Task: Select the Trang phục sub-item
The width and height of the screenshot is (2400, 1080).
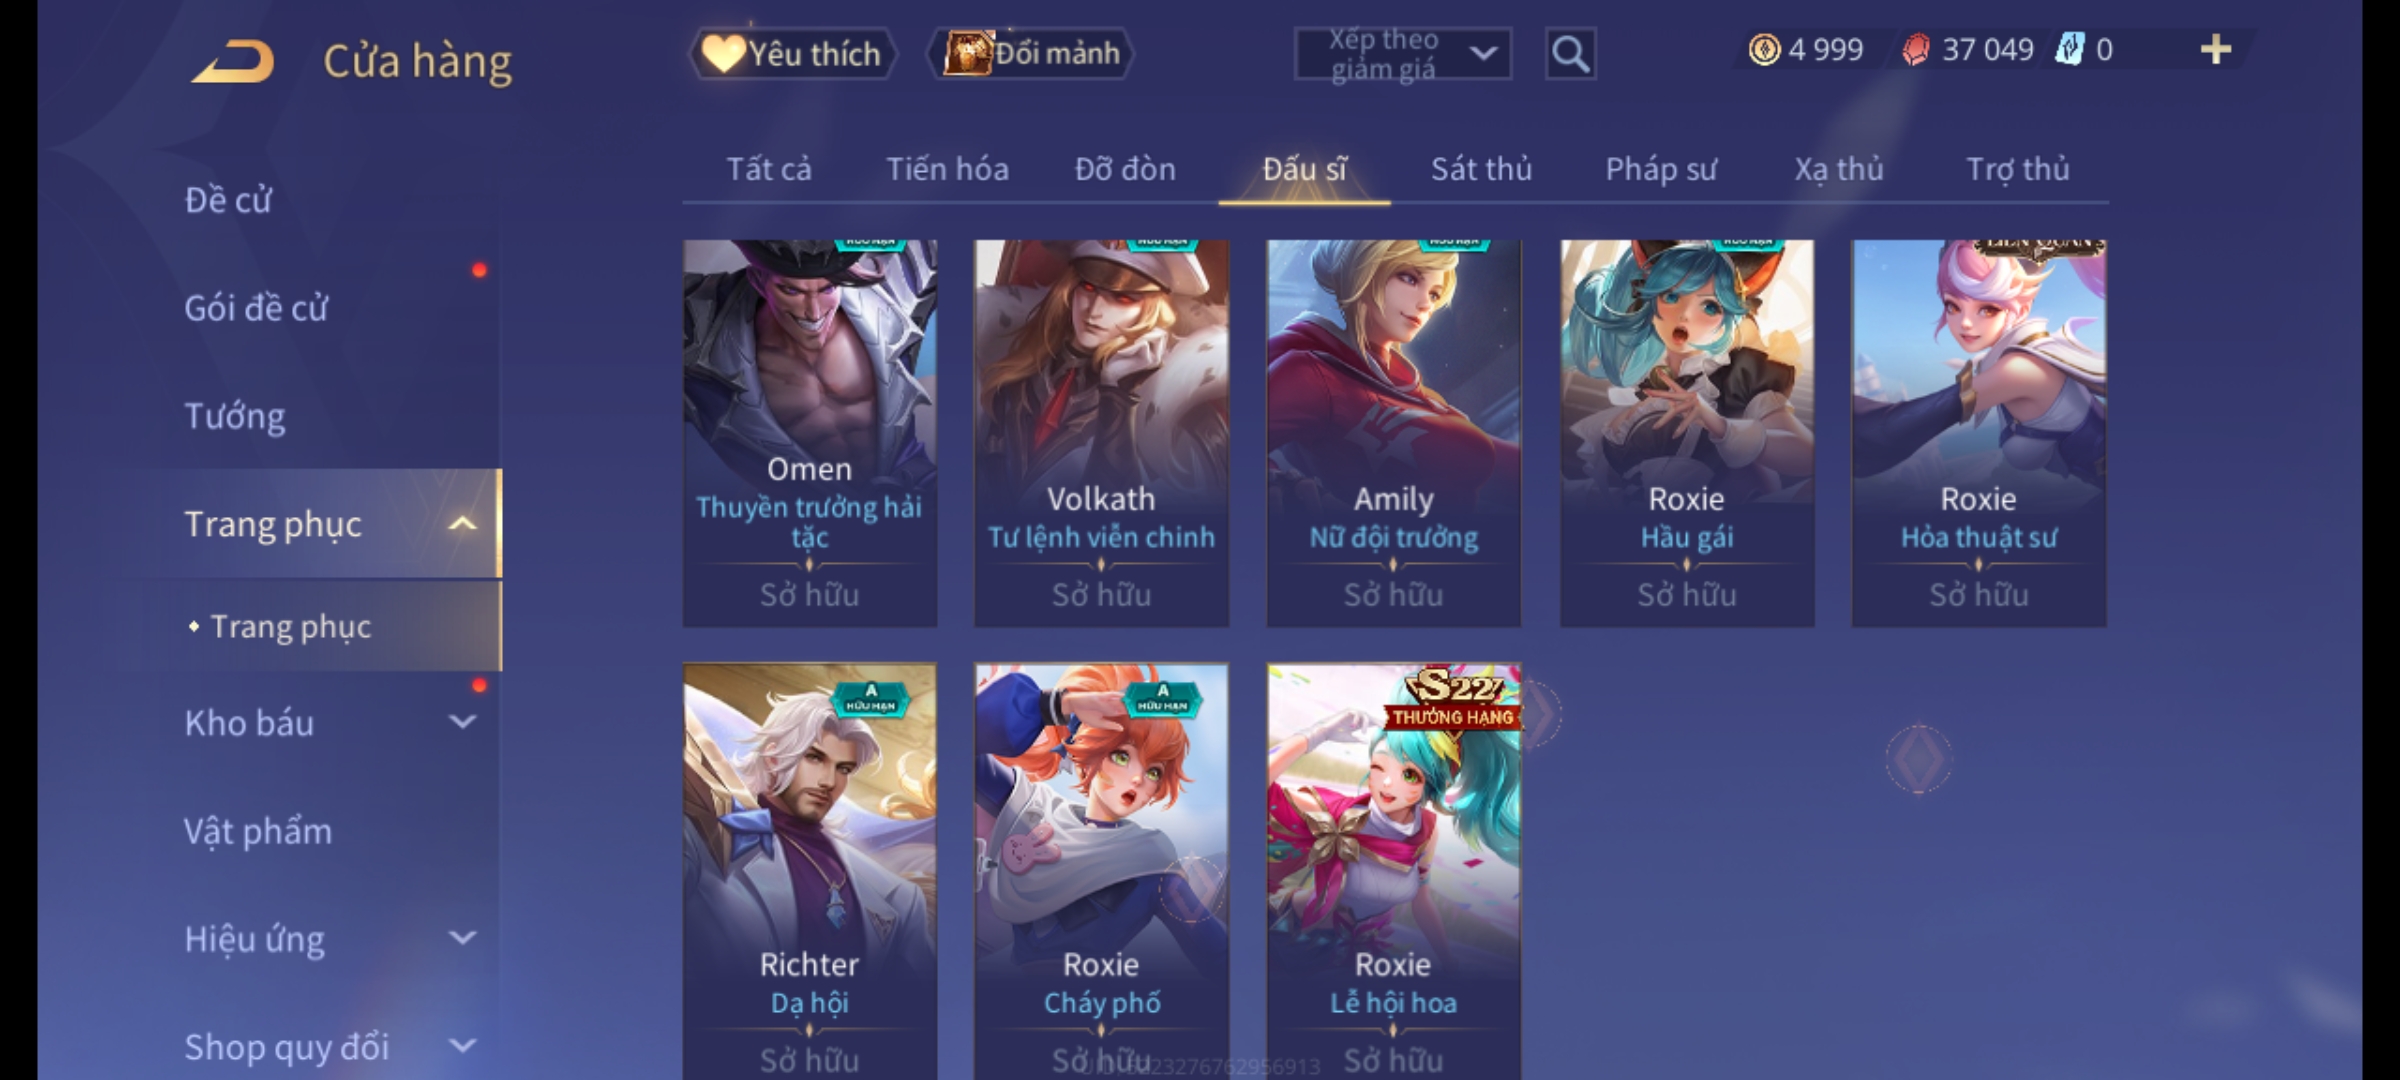Action: (291, 627)
